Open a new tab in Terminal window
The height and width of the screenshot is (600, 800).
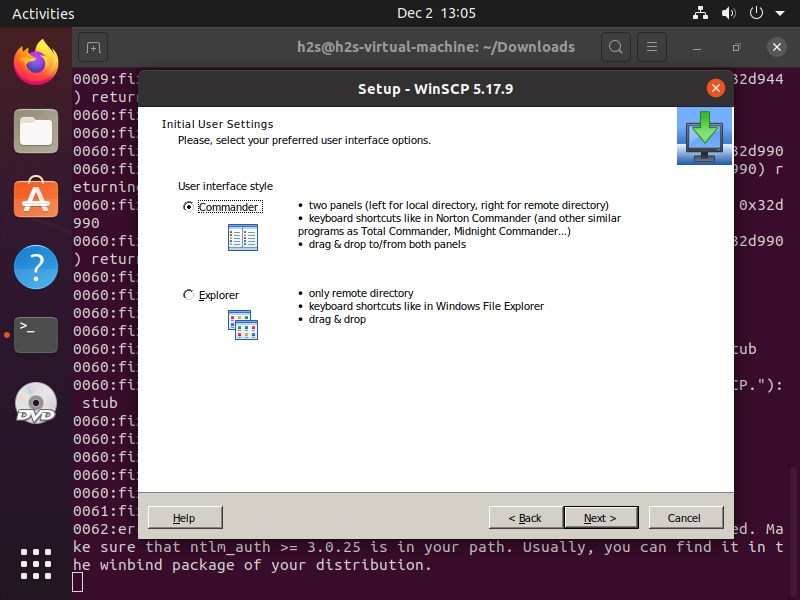tap(93, 47)
